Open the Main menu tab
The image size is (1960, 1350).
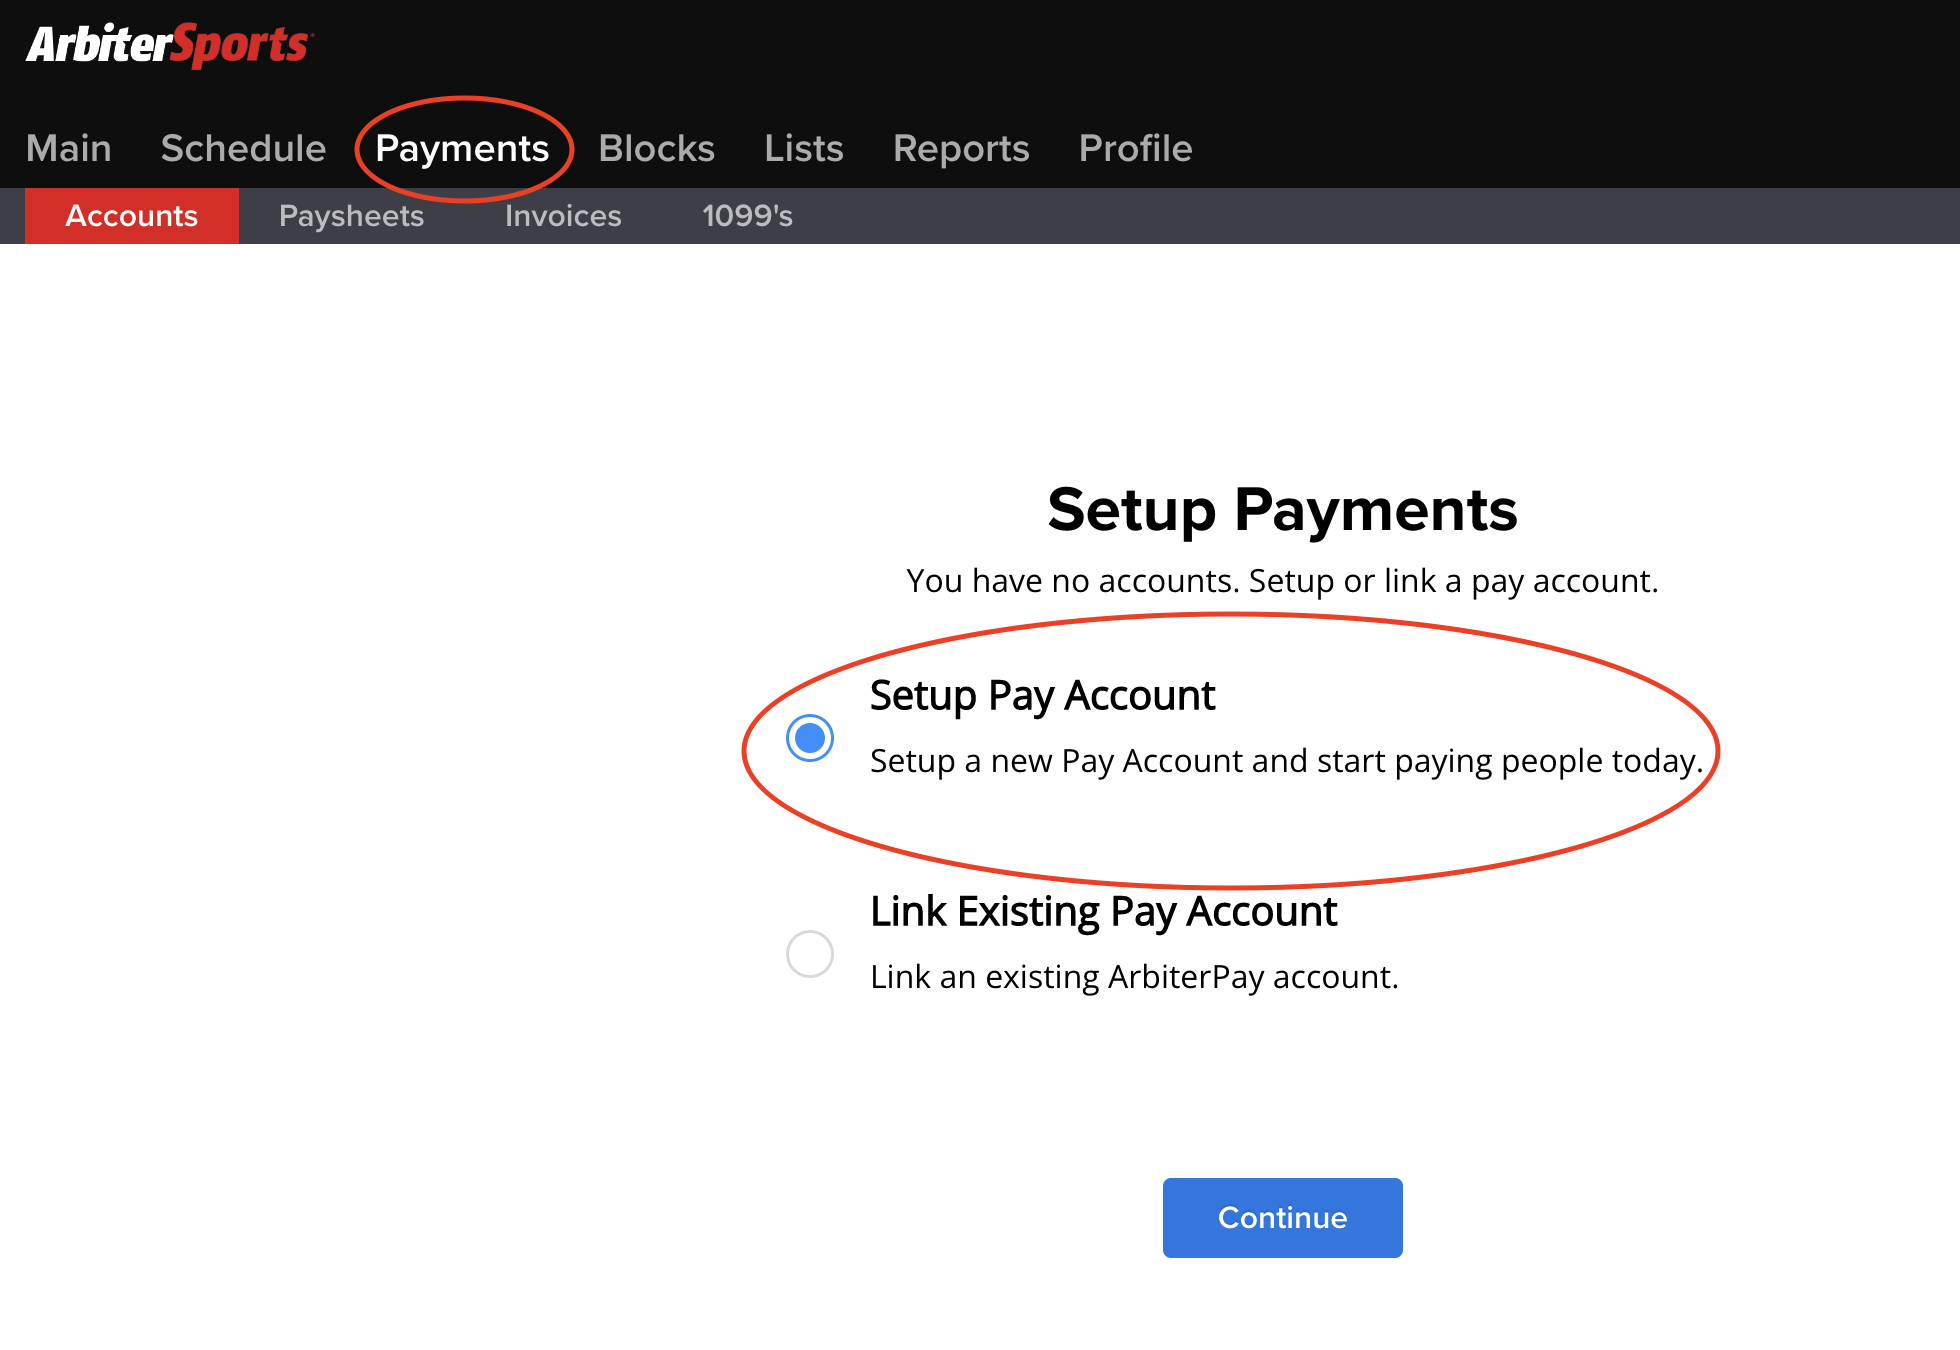[69, 148]
